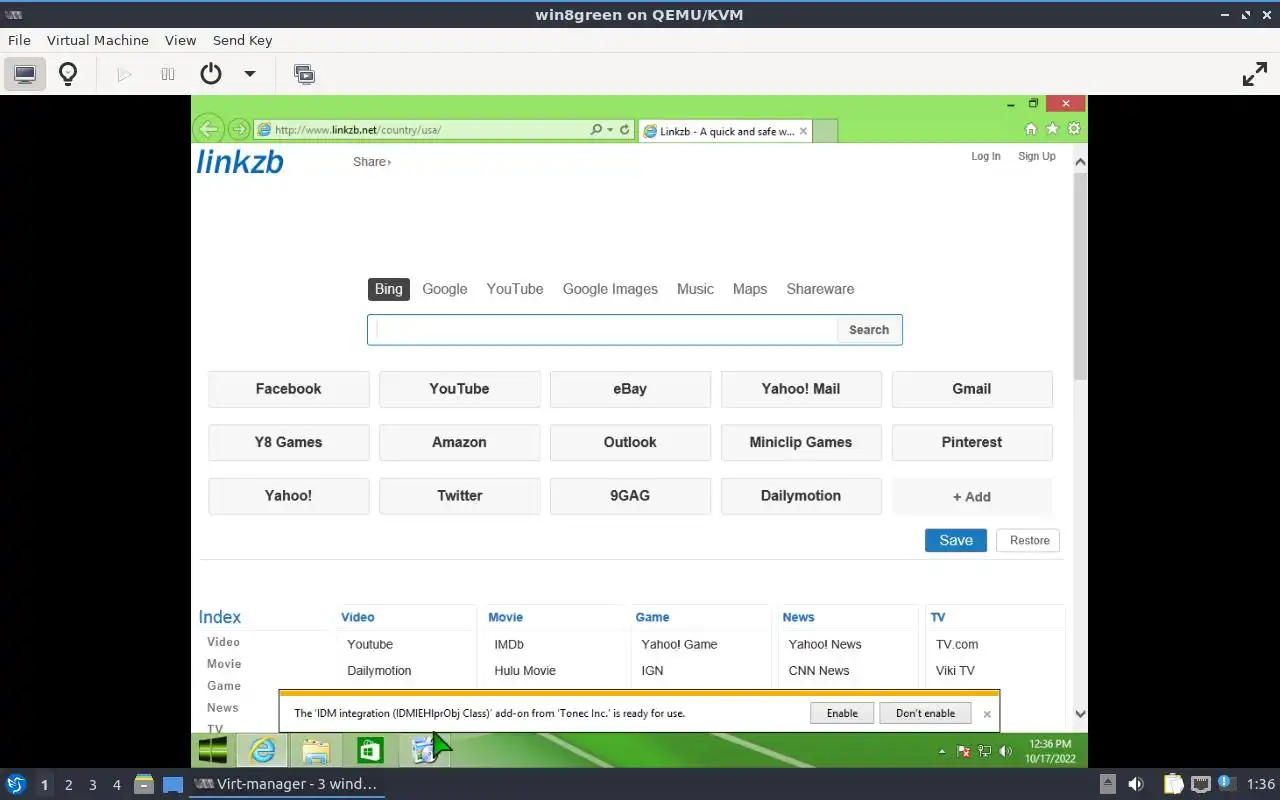Click the Search button

point(869,330)
